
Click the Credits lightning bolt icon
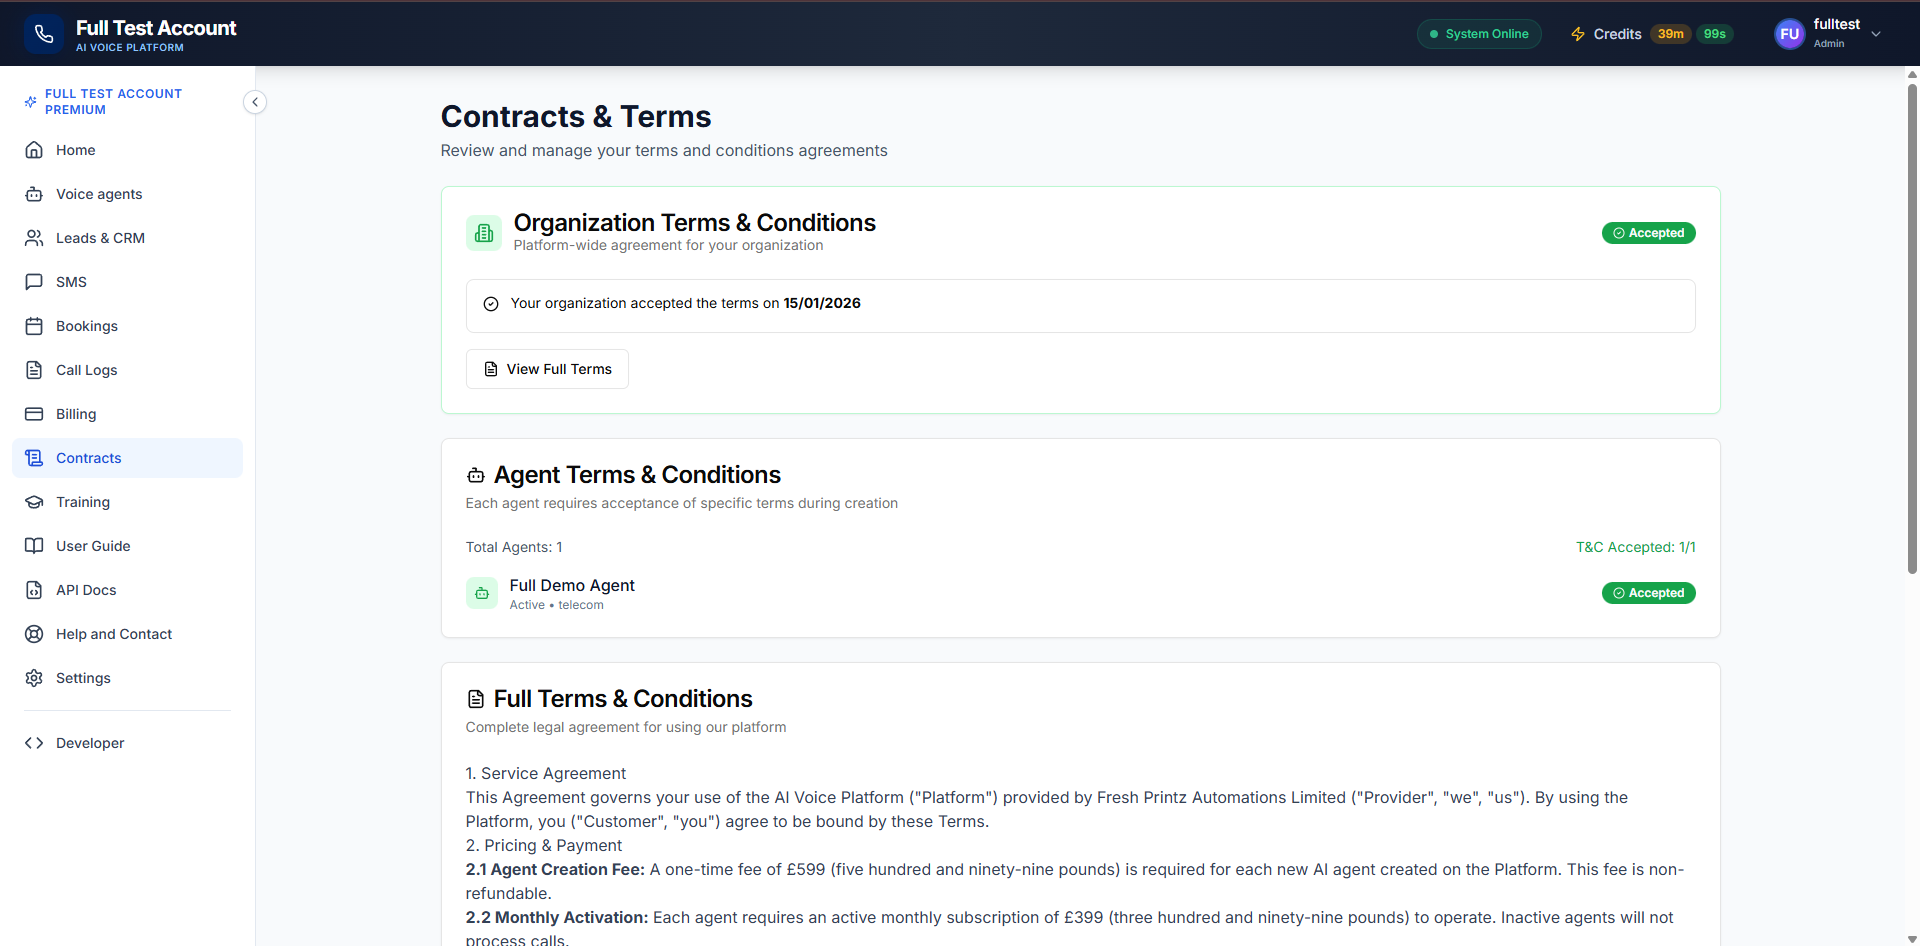click(1578, 33)
